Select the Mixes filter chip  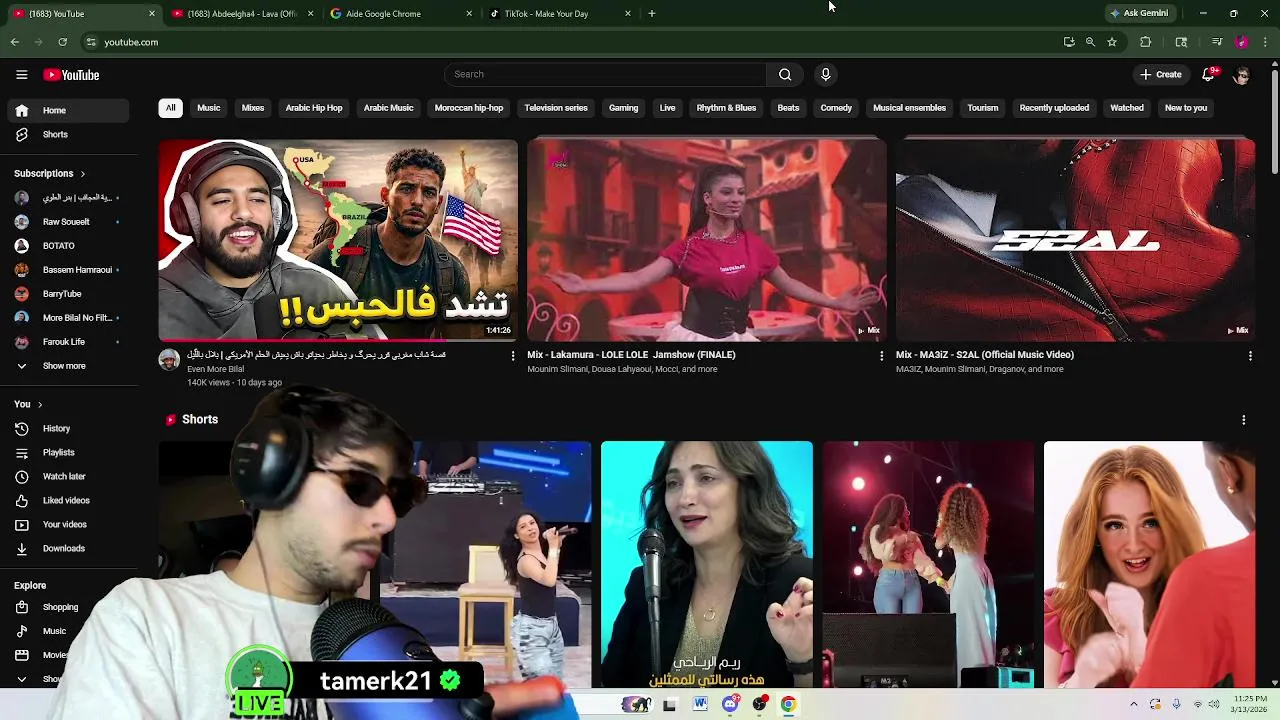click(x=253, y=108)
